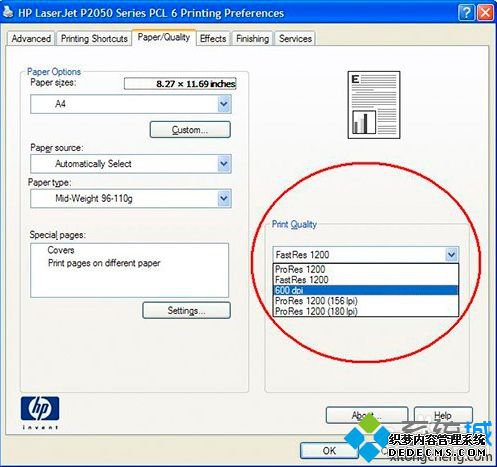Open the Paper source dropdown arrow

[x=224, y=164]
